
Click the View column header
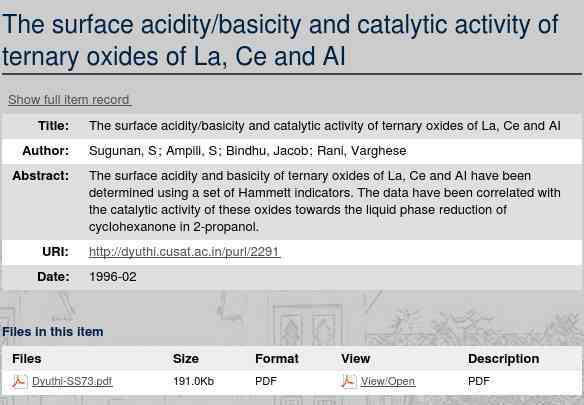click(x=355, y=358)
